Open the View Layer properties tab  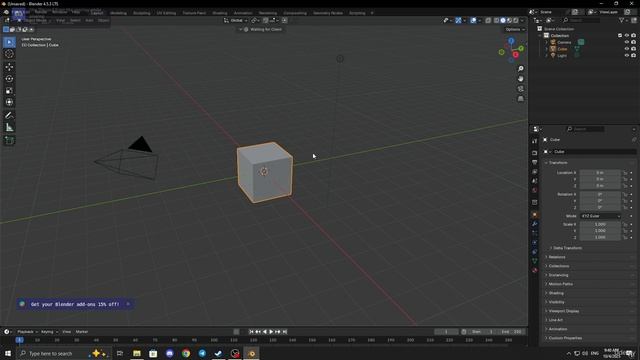535,172
